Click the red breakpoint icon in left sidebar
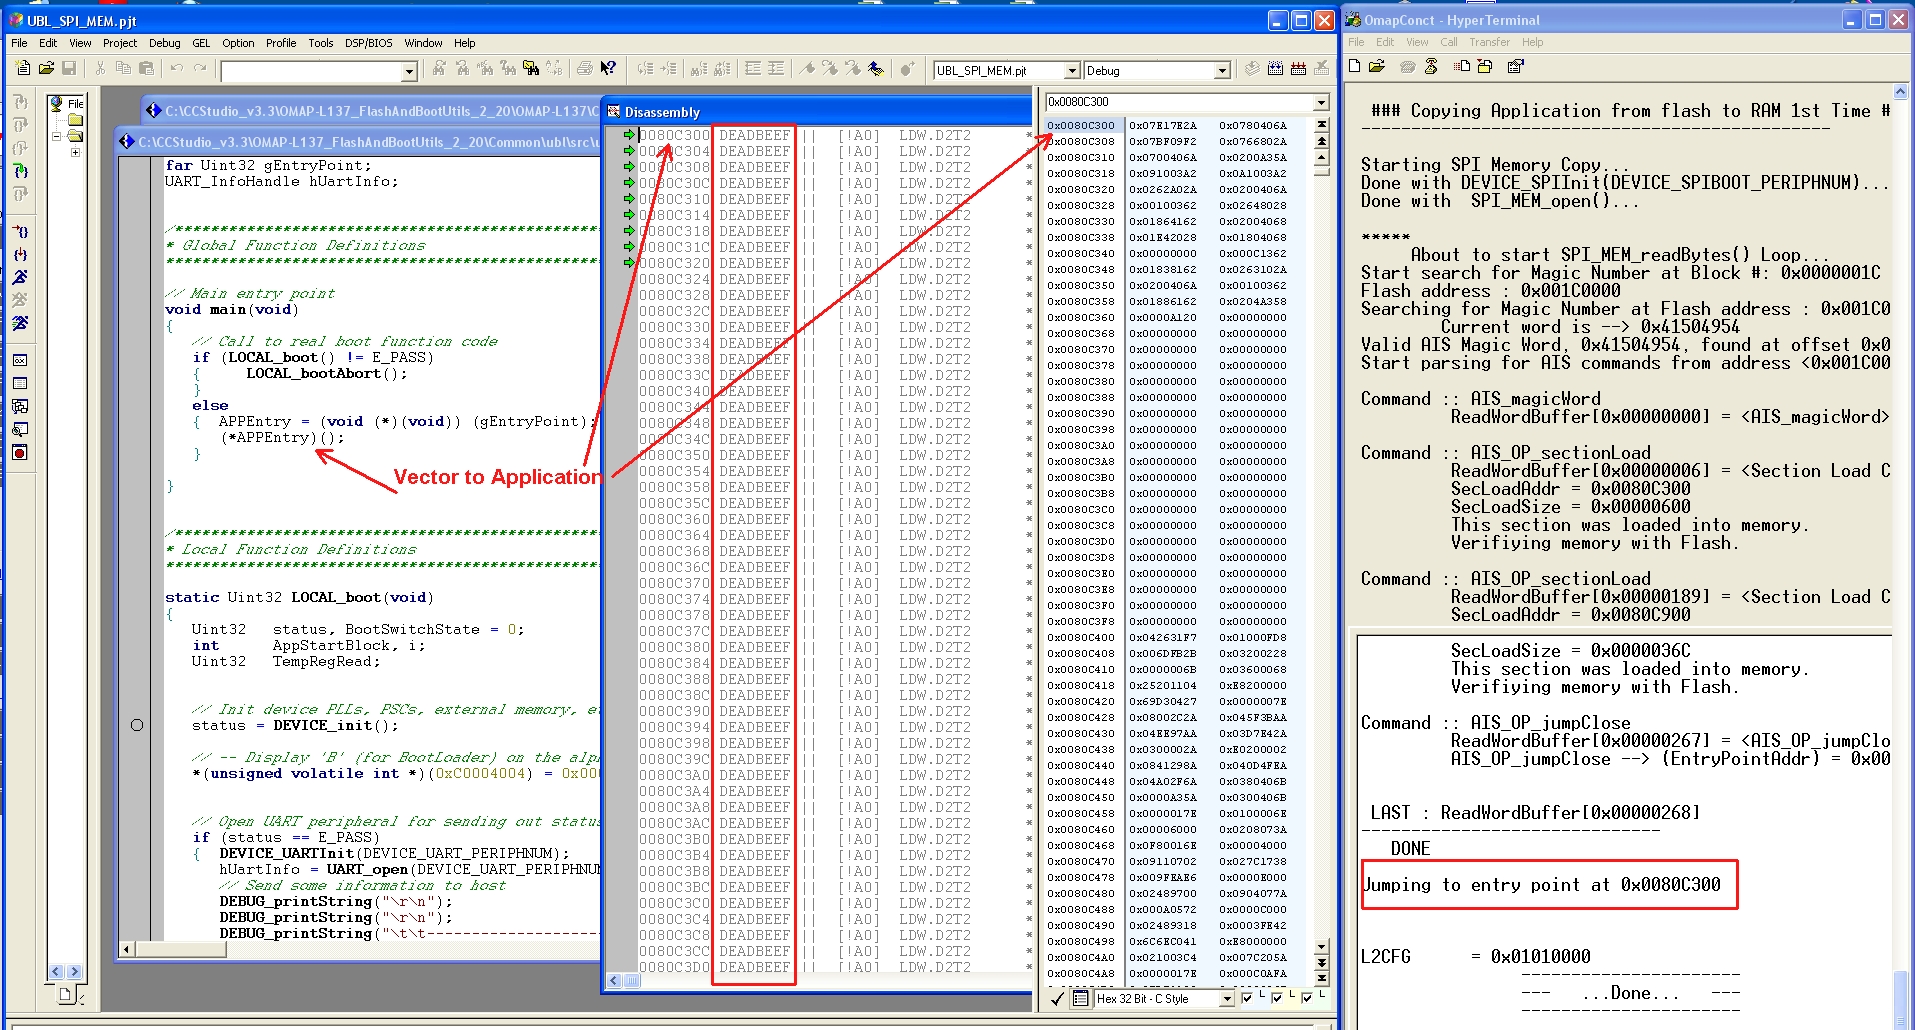Image resolution: width=1915 pixels, height=1030 pixels. point(19,453)
